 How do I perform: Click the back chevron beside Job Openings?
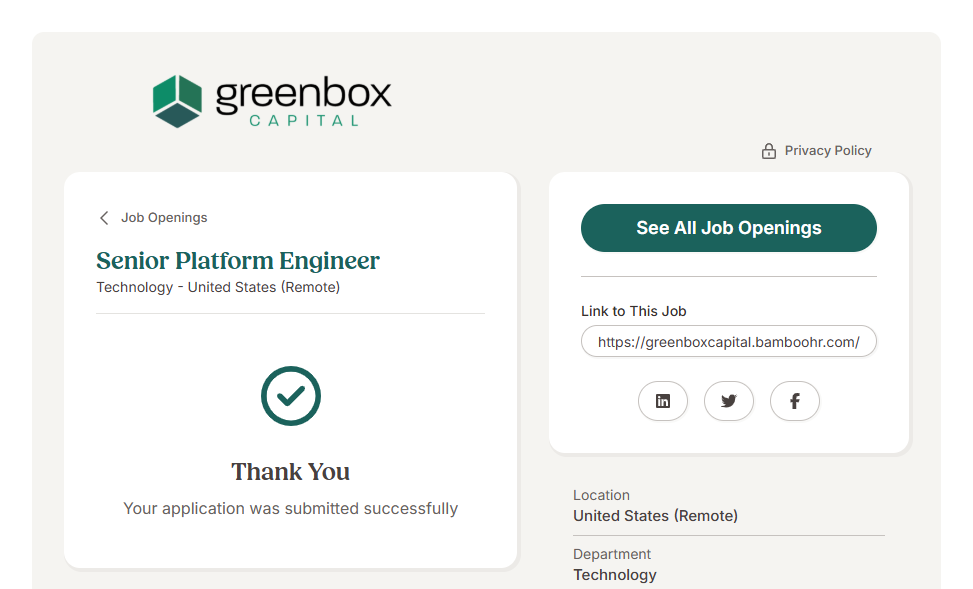pos(104,218)
